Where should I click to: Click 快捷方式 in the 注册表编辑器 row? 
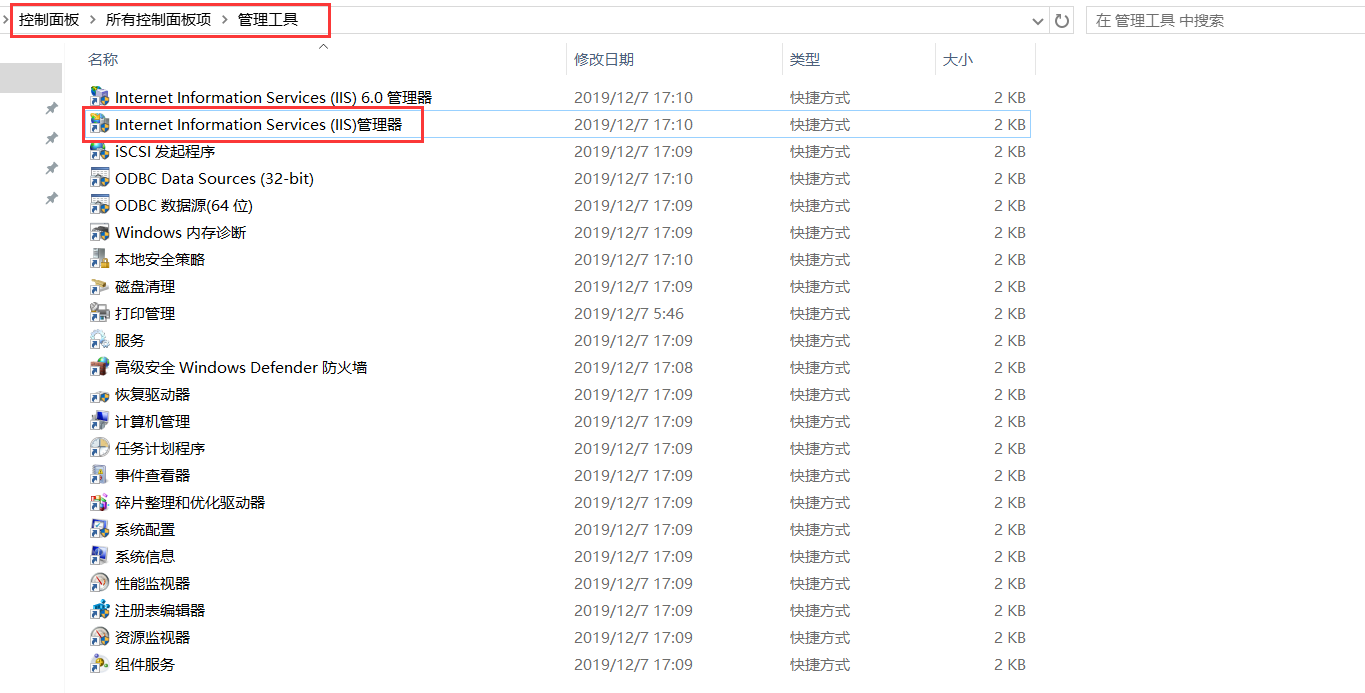click(x=820, y=610)
